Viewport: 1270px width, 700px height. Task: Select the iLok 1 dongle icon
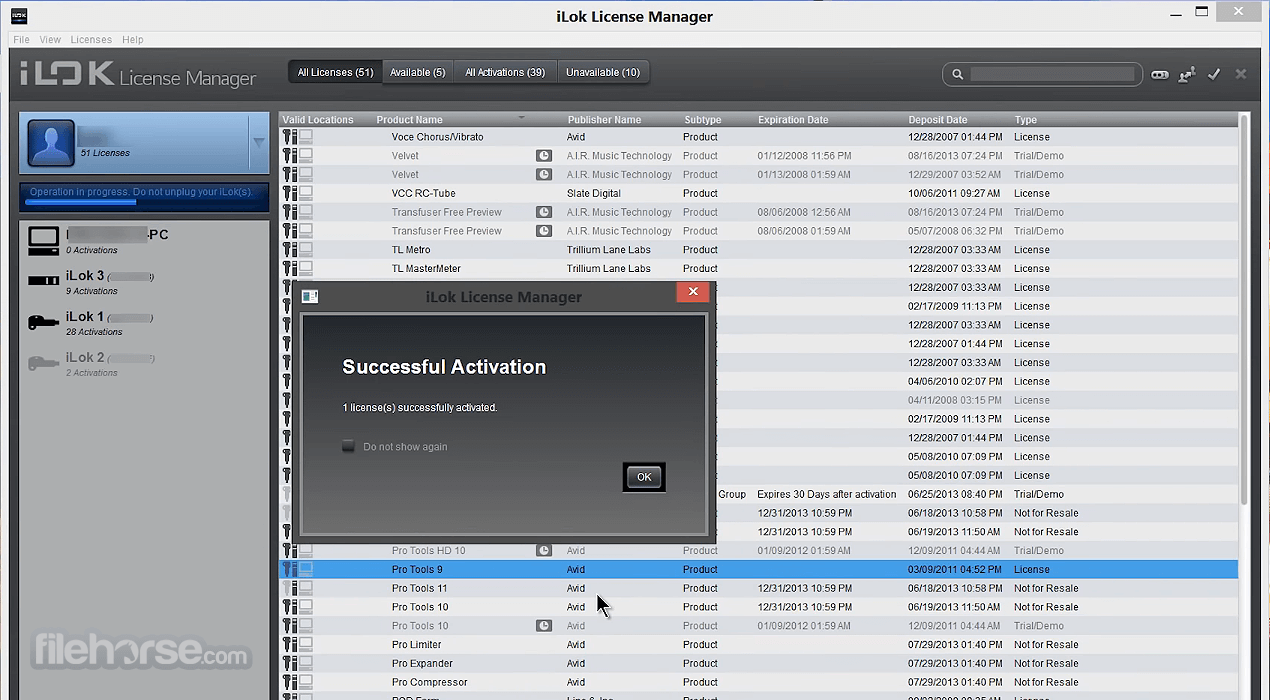coord(43,322)
